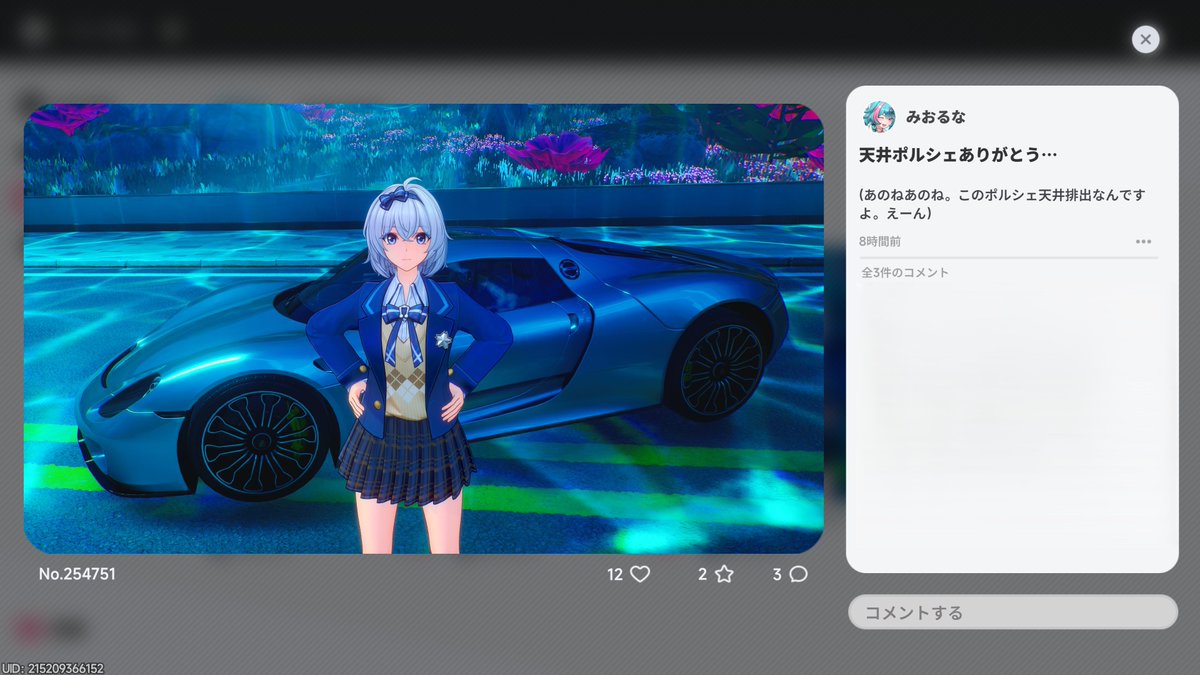
Task: View the Porsche photo full size
Action: 424,329
